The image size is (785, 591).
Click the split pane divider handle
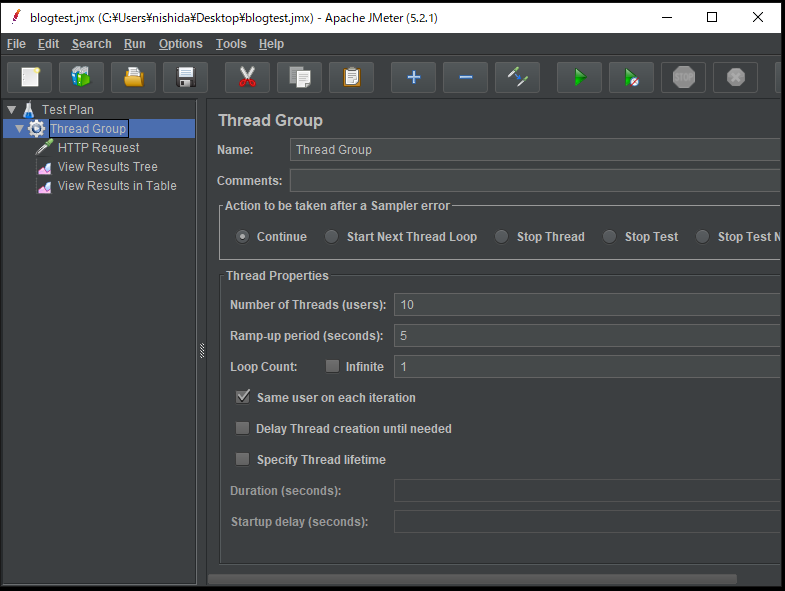pos(202,351)
